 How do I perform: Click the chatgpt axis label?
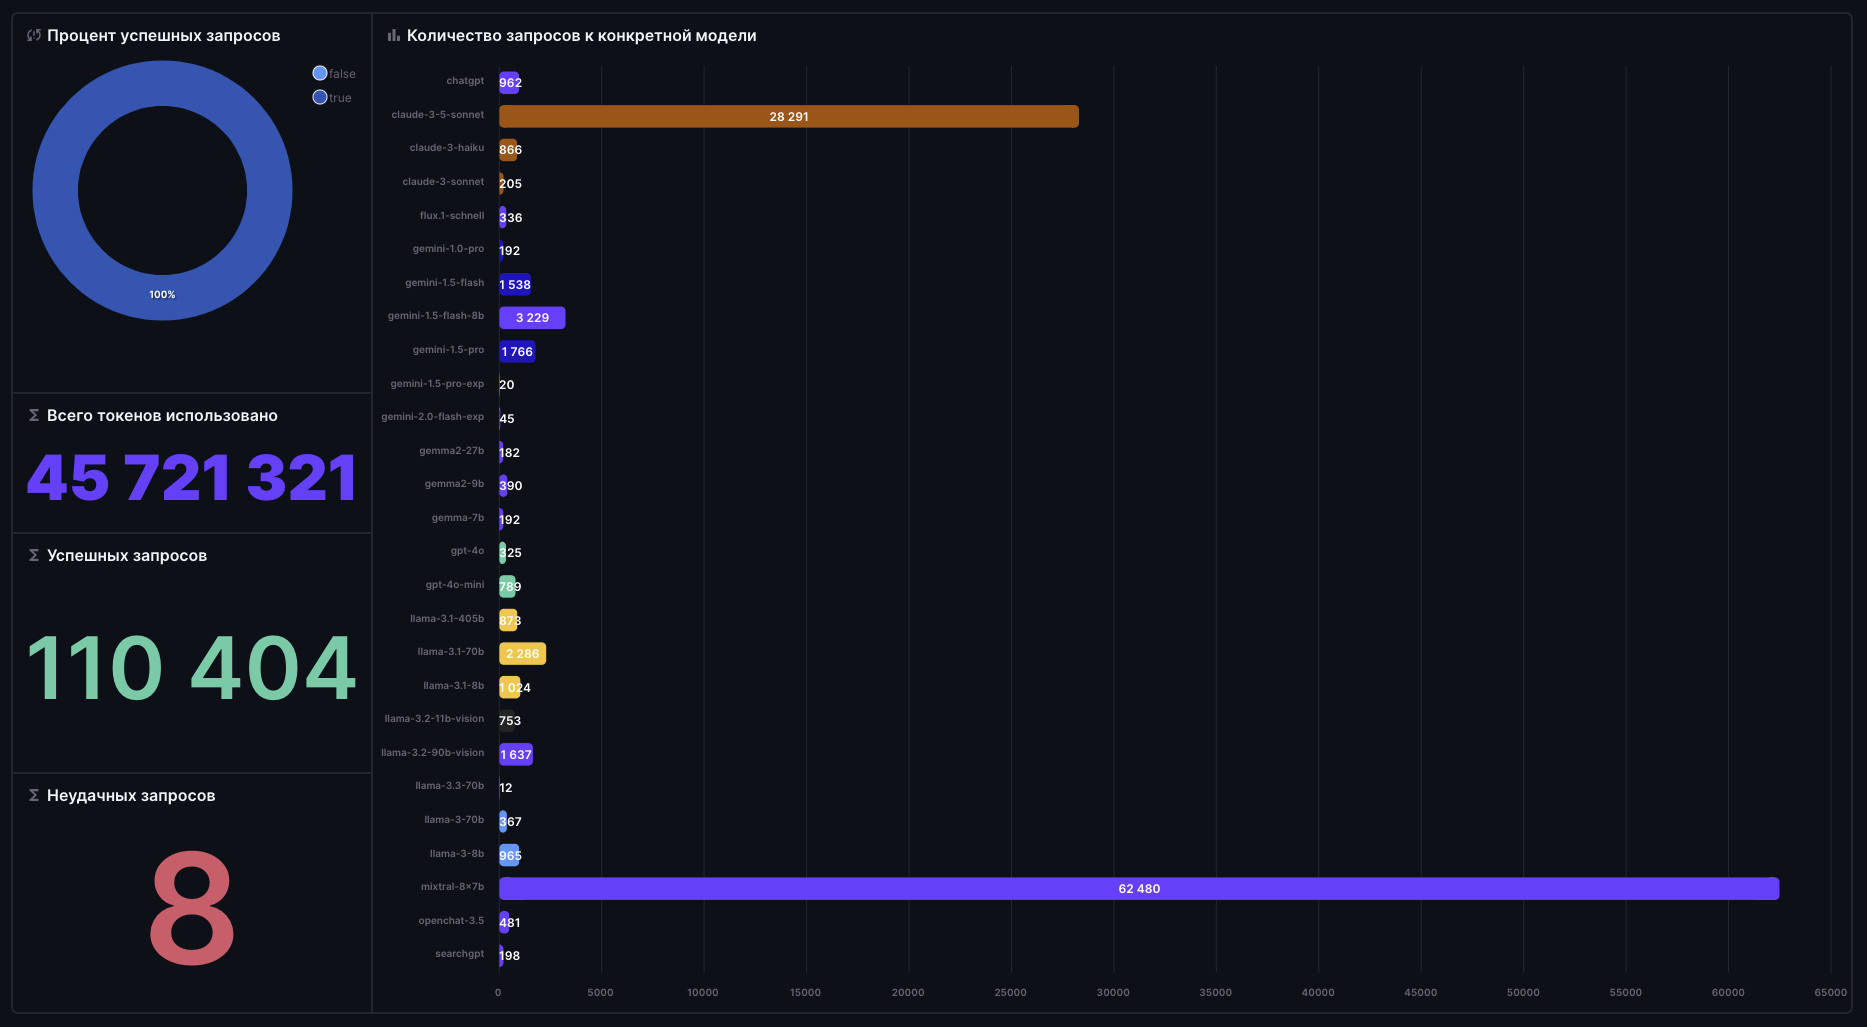pyautogui.click(x=465, y=81)
